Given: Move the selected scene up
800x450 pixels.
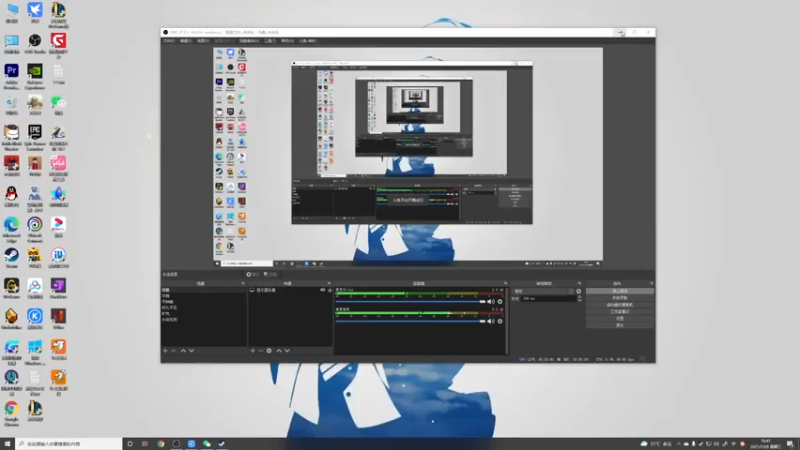Looking at the screenshot, I should click(183, 351).
